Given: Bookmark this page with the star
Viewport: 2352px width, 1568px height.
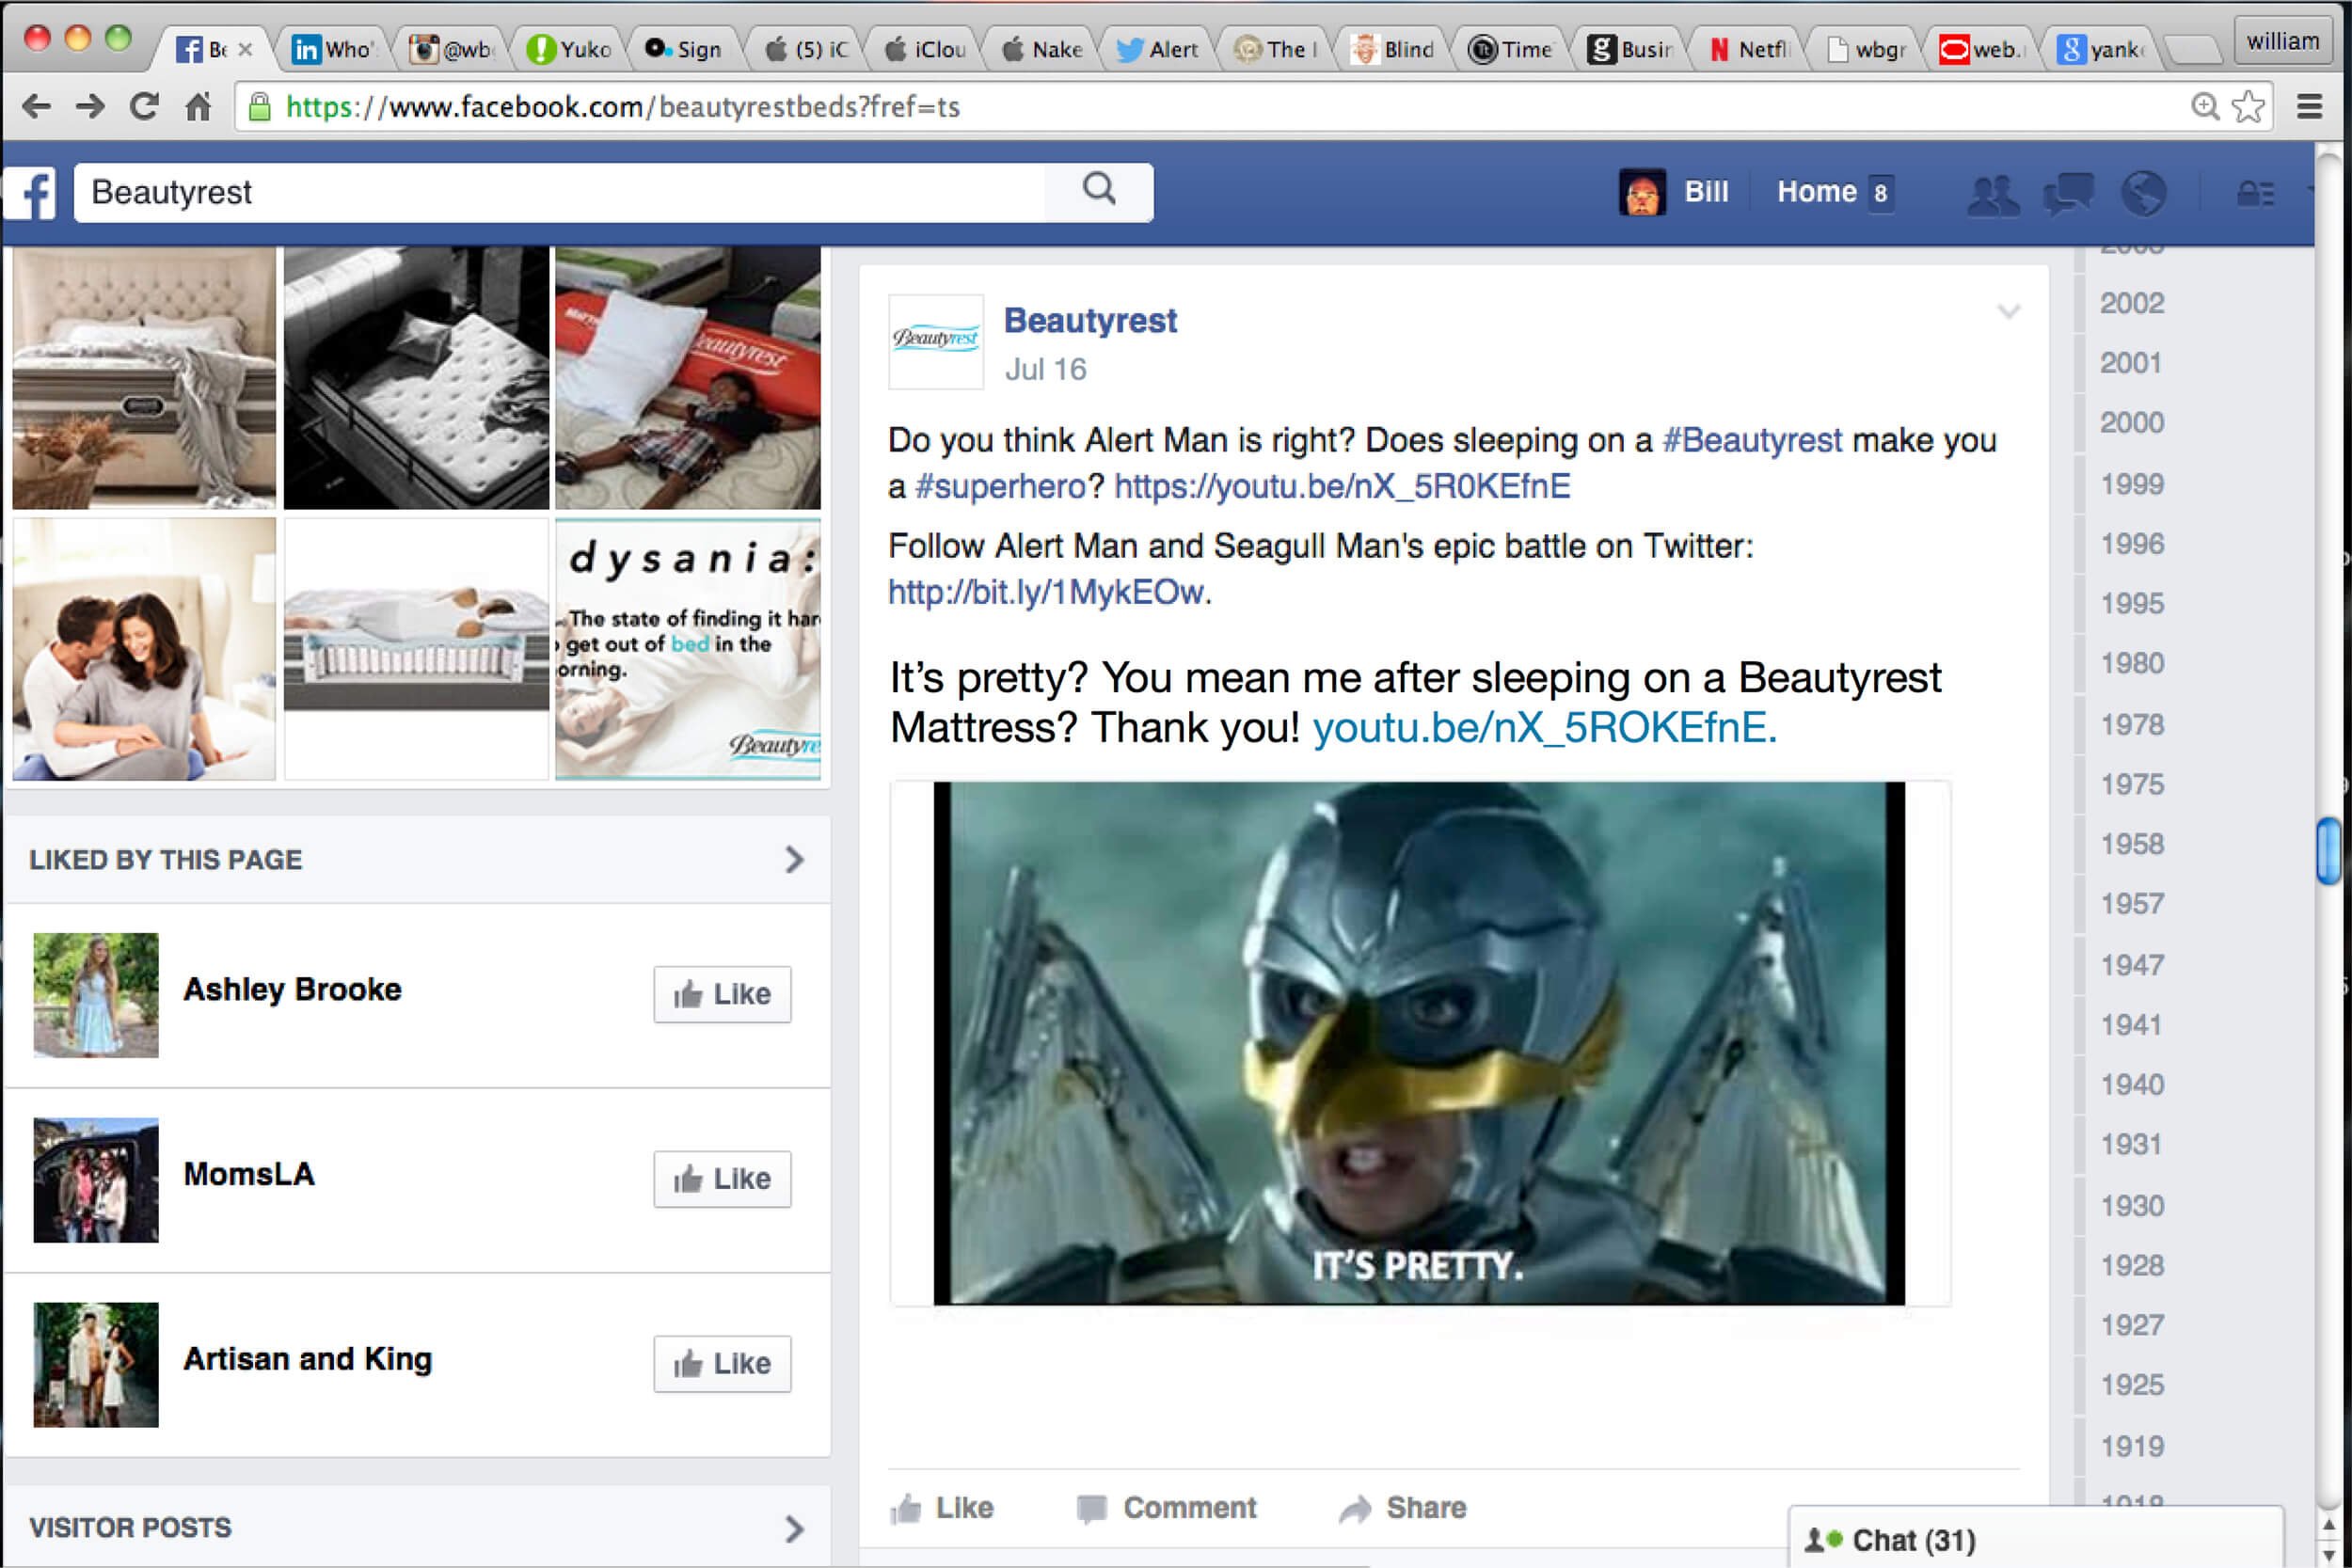Looking at the screenshot, I should (x=2249, y=106).
